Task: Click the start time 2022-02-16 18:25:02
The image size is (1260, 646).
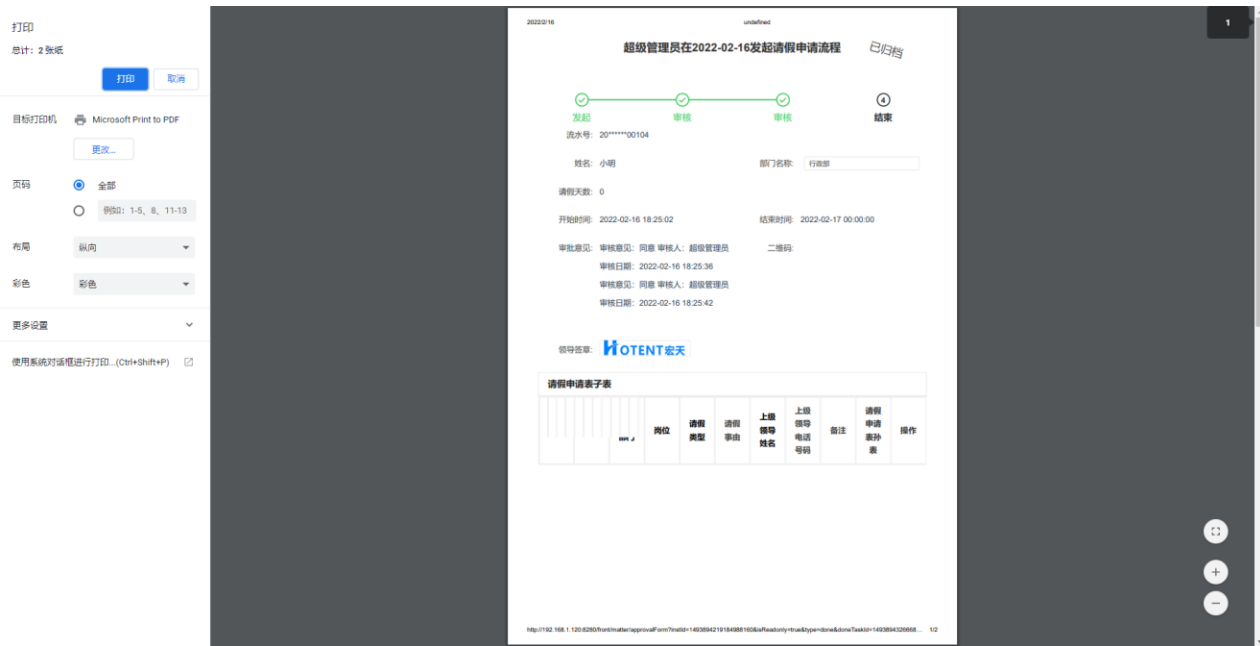Action: (x=636, y=219)
